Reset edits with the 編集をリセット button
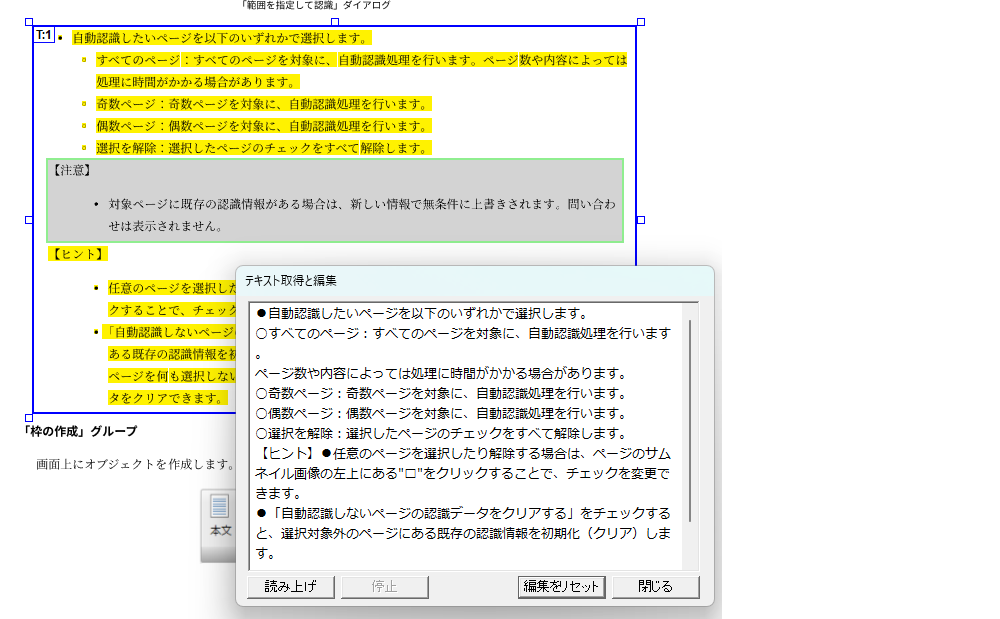This screenshot has height=619, width=1000. (562, 587)
